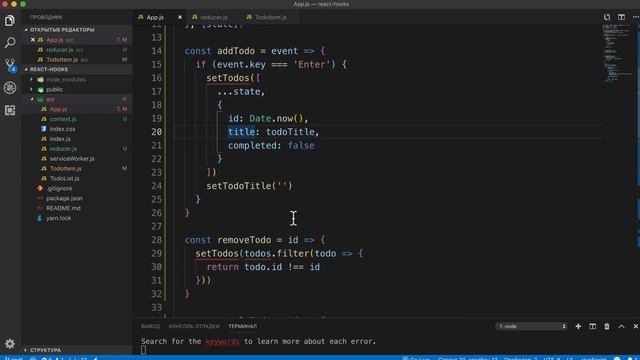This screenshot has height=360, width=640.
Task: Click in the terminal input cursor line
Action: tap(143, 350)
